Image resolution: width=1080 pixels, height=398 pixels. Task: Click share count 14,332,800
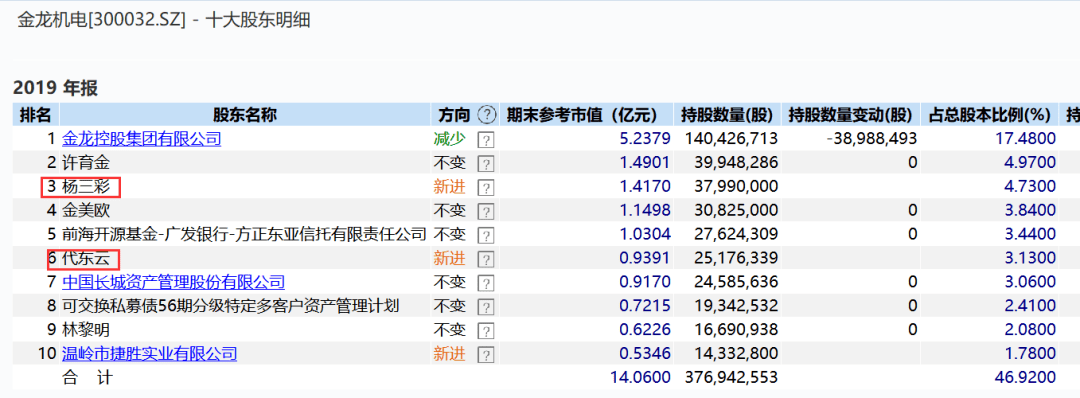click(736, 354)
